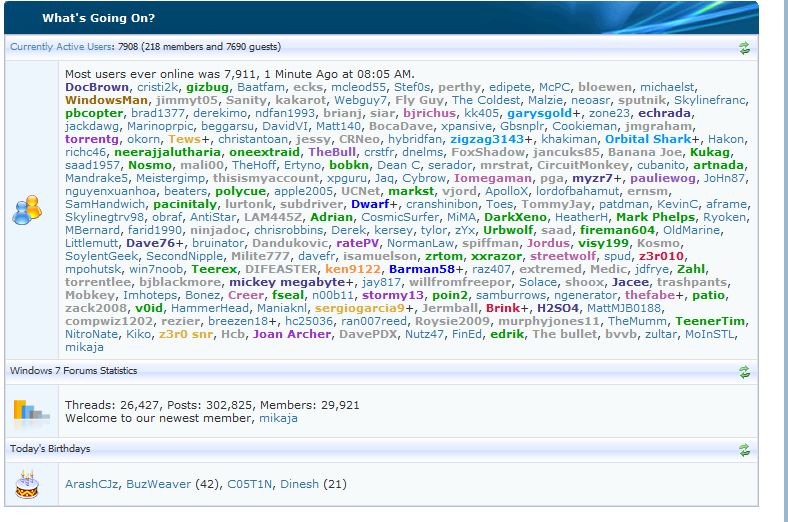This screenshot has width=788, height=522.
Task: Open pacinitaly's profile
Action: click(x=185, y=204)
